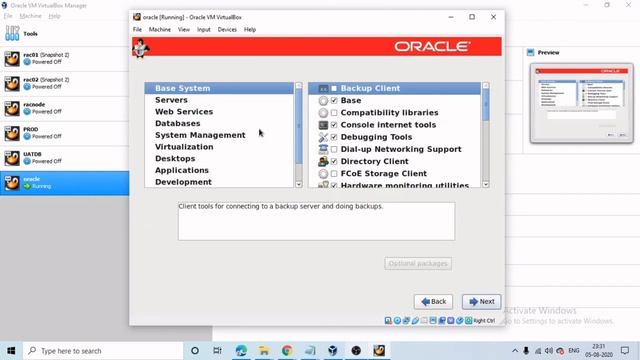Uncheck the Directory Client checkbox

point(334,162)
